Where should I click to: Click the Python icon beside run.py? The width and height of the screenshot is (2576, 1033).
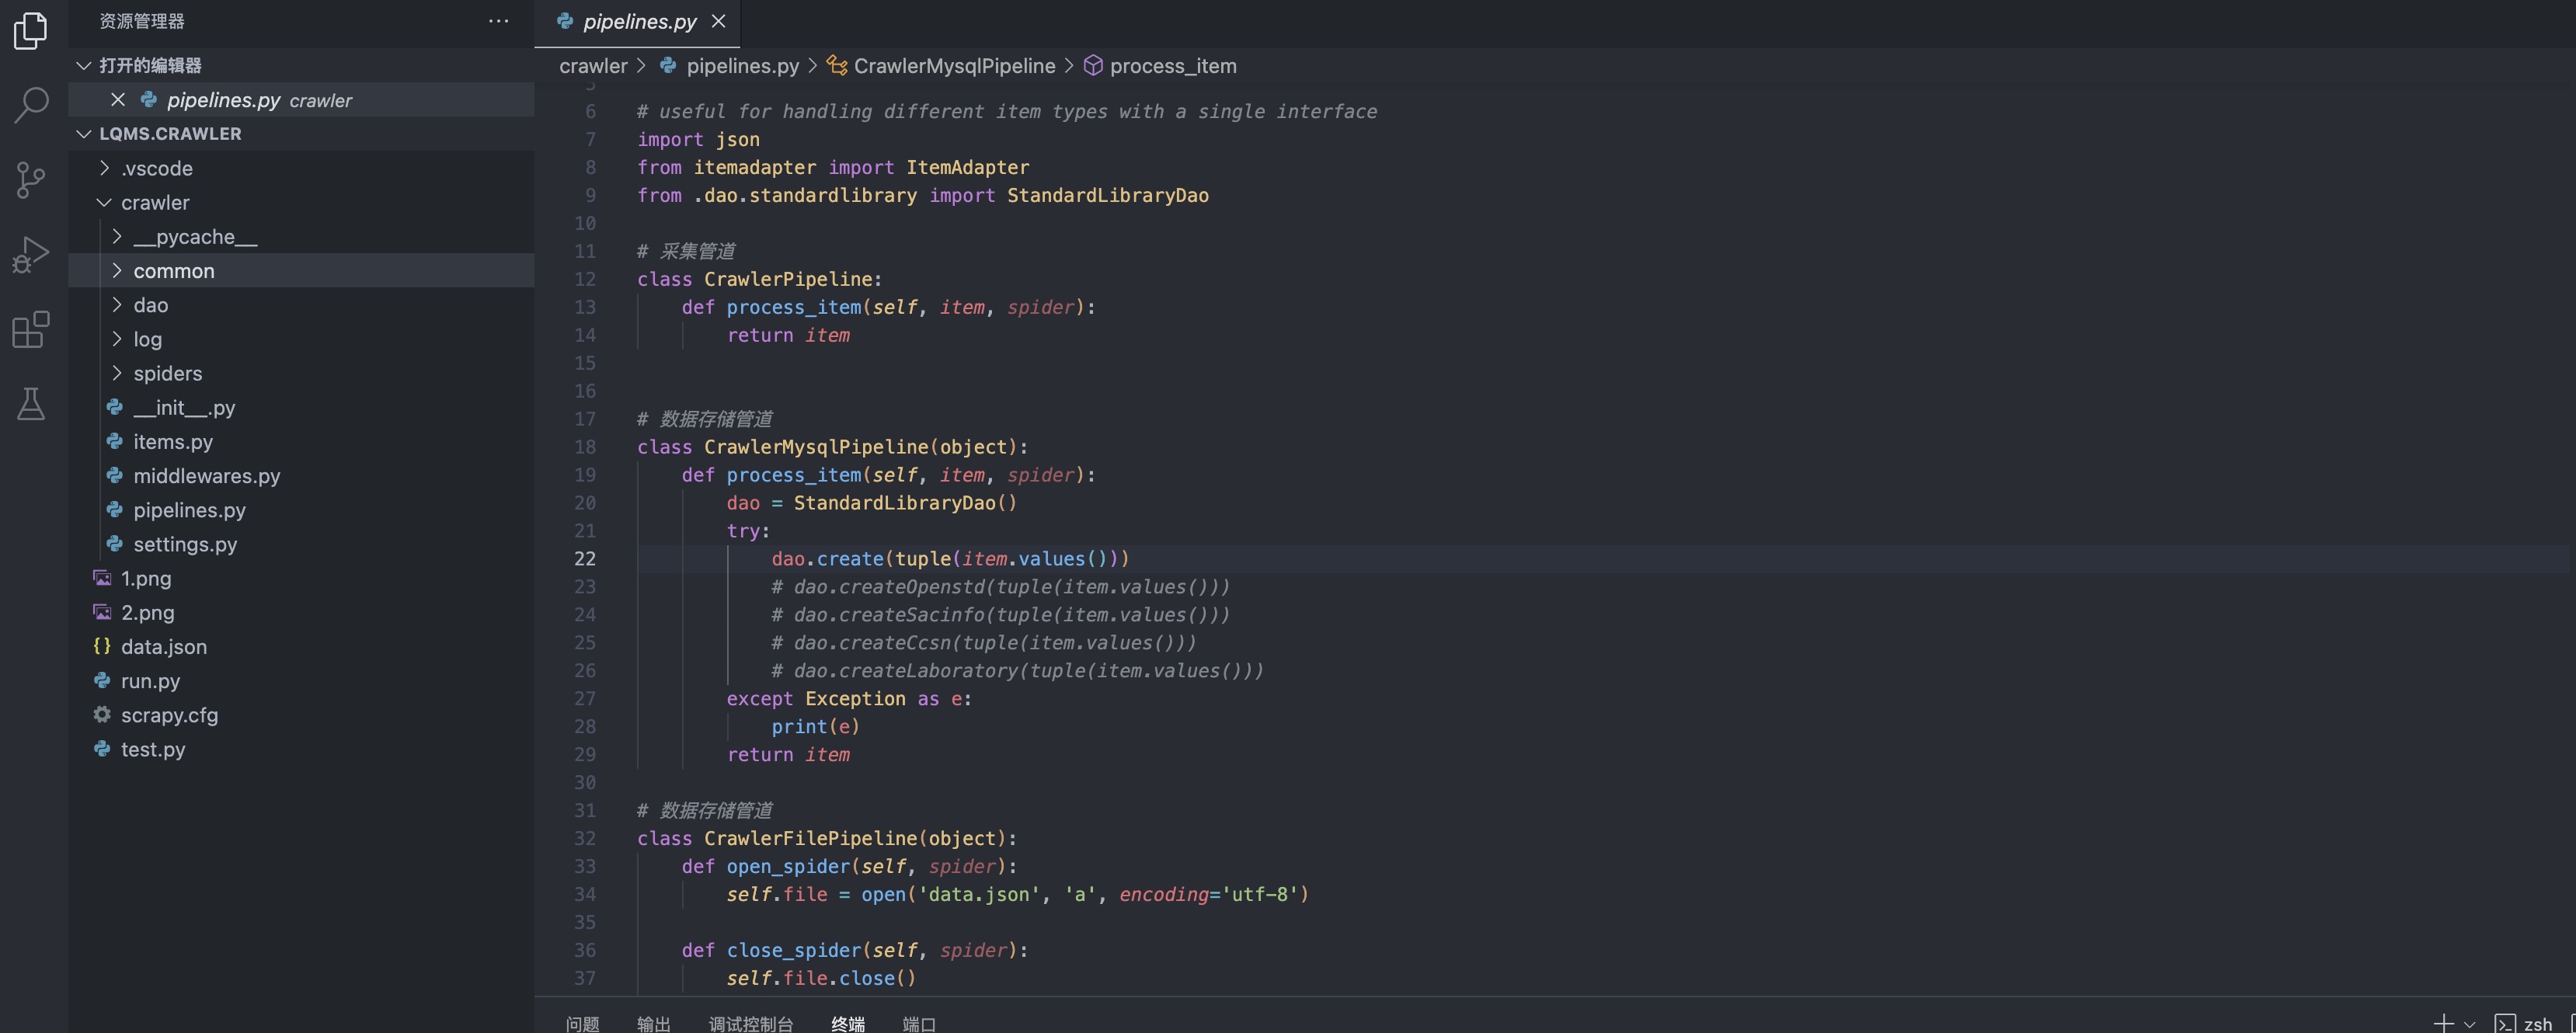tap(102, 680)
